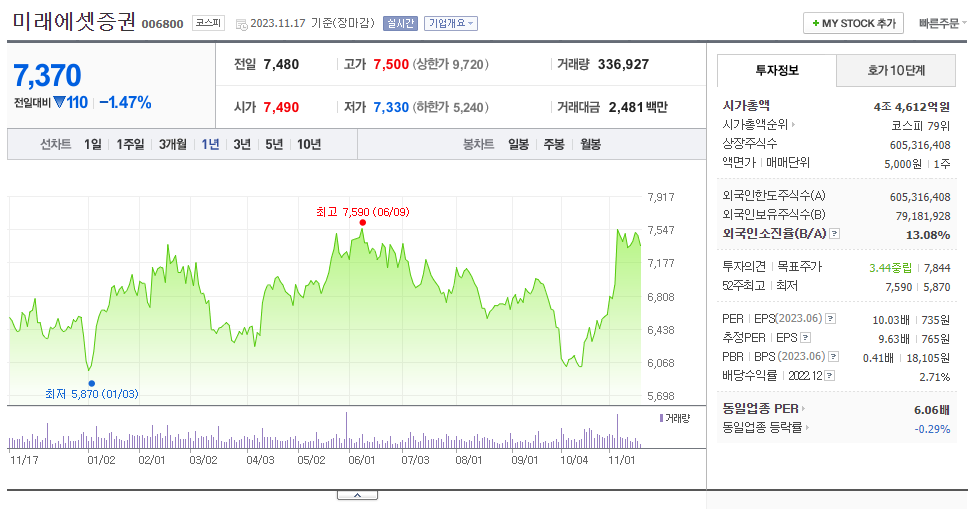Open the 빠른주문 dropdown

click(x=942, y=24)
